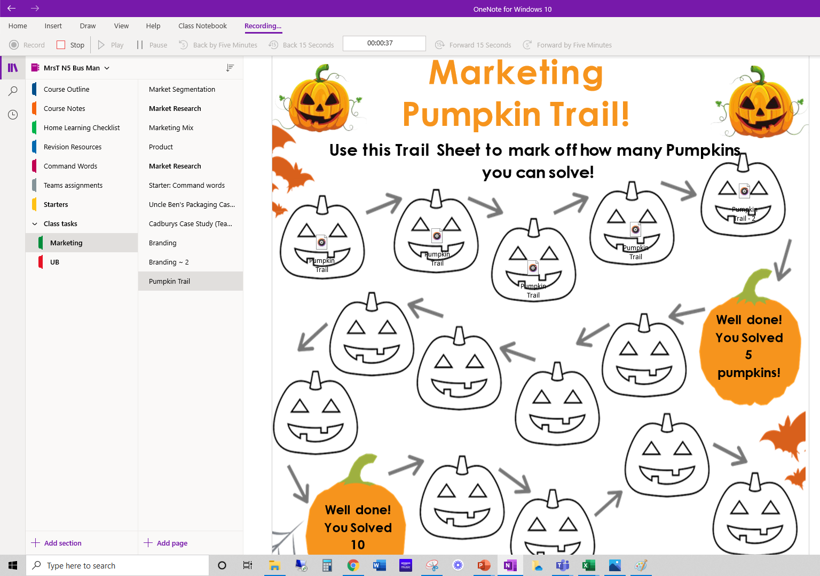Open Microsoft Teams from taskbar
Viewport: 820px width, 576px height.
[563, 566]
